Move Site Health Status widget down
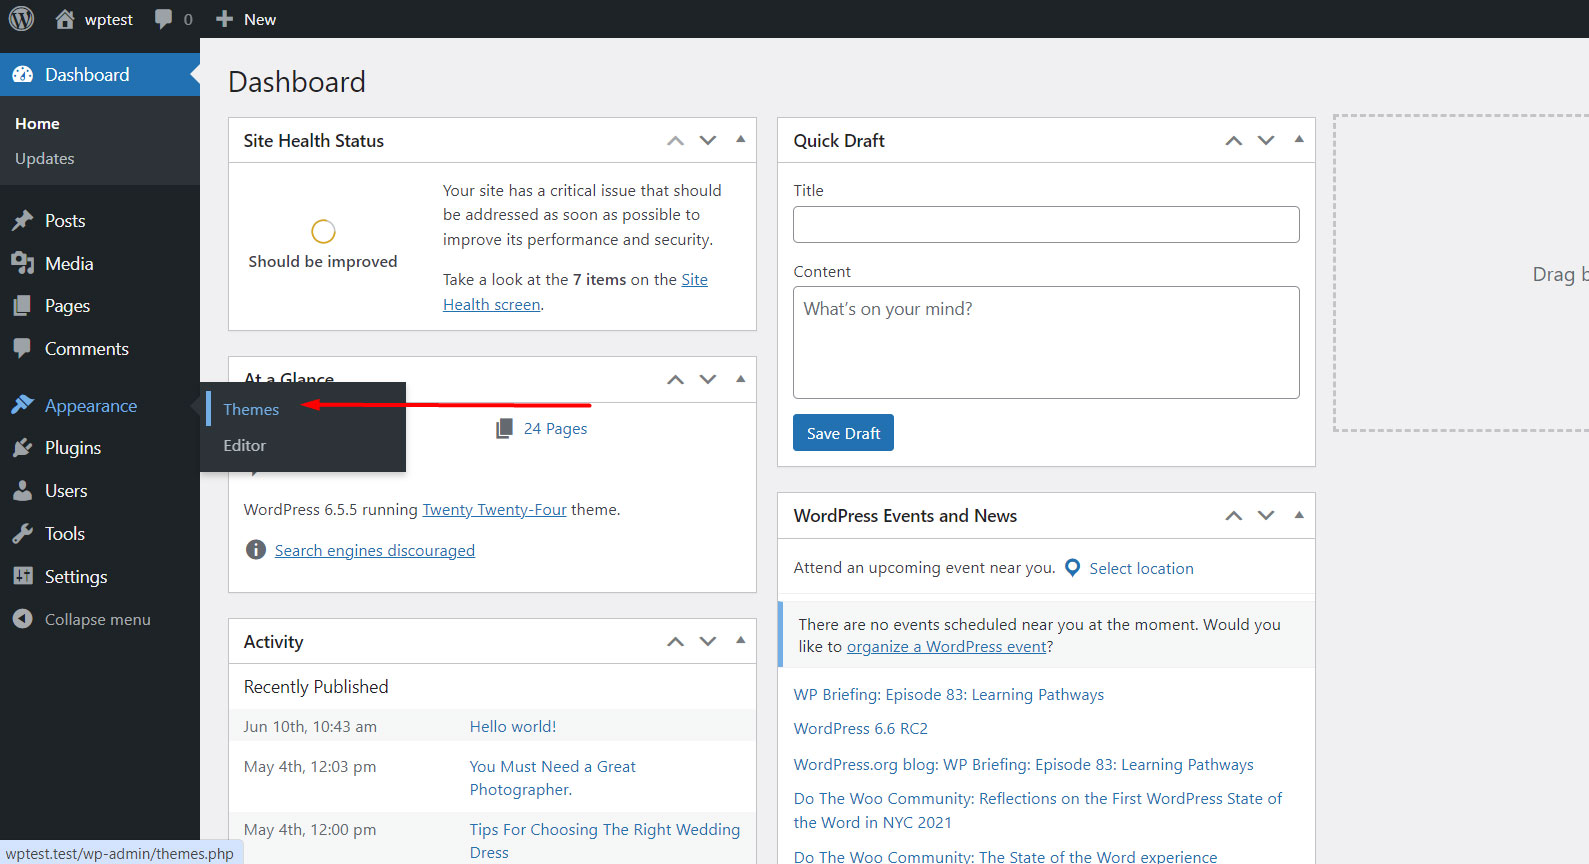The height and width of the screenshot is (864, 1589). coord(708,141)
